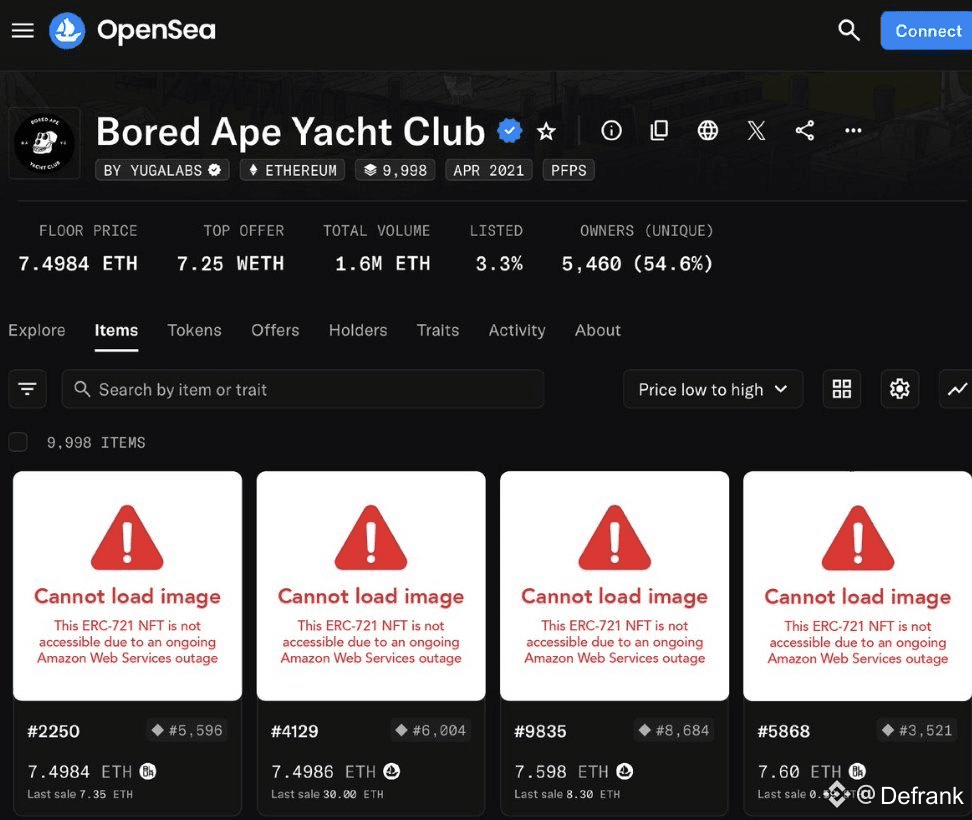Click marketplace icon beside 7.4984 ETH price
972x820 pixels.
pyautogui.click(x=148, y=771)
